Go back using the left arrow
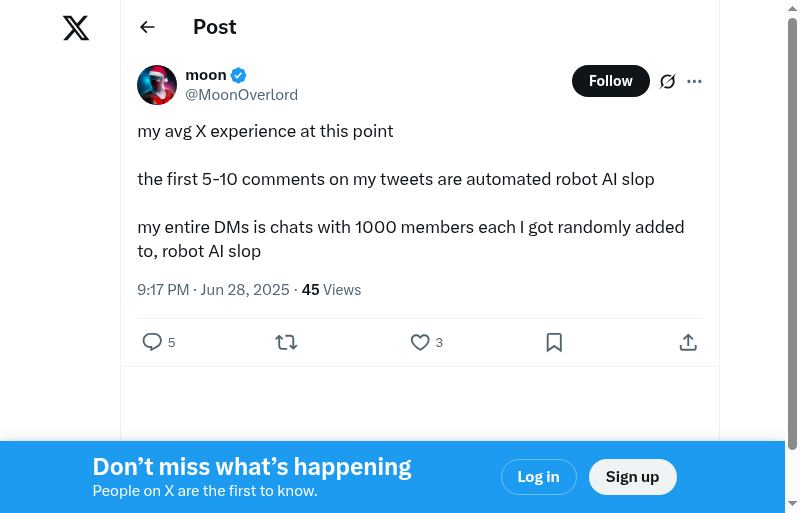800x513 pixels. tap(147, 27)
